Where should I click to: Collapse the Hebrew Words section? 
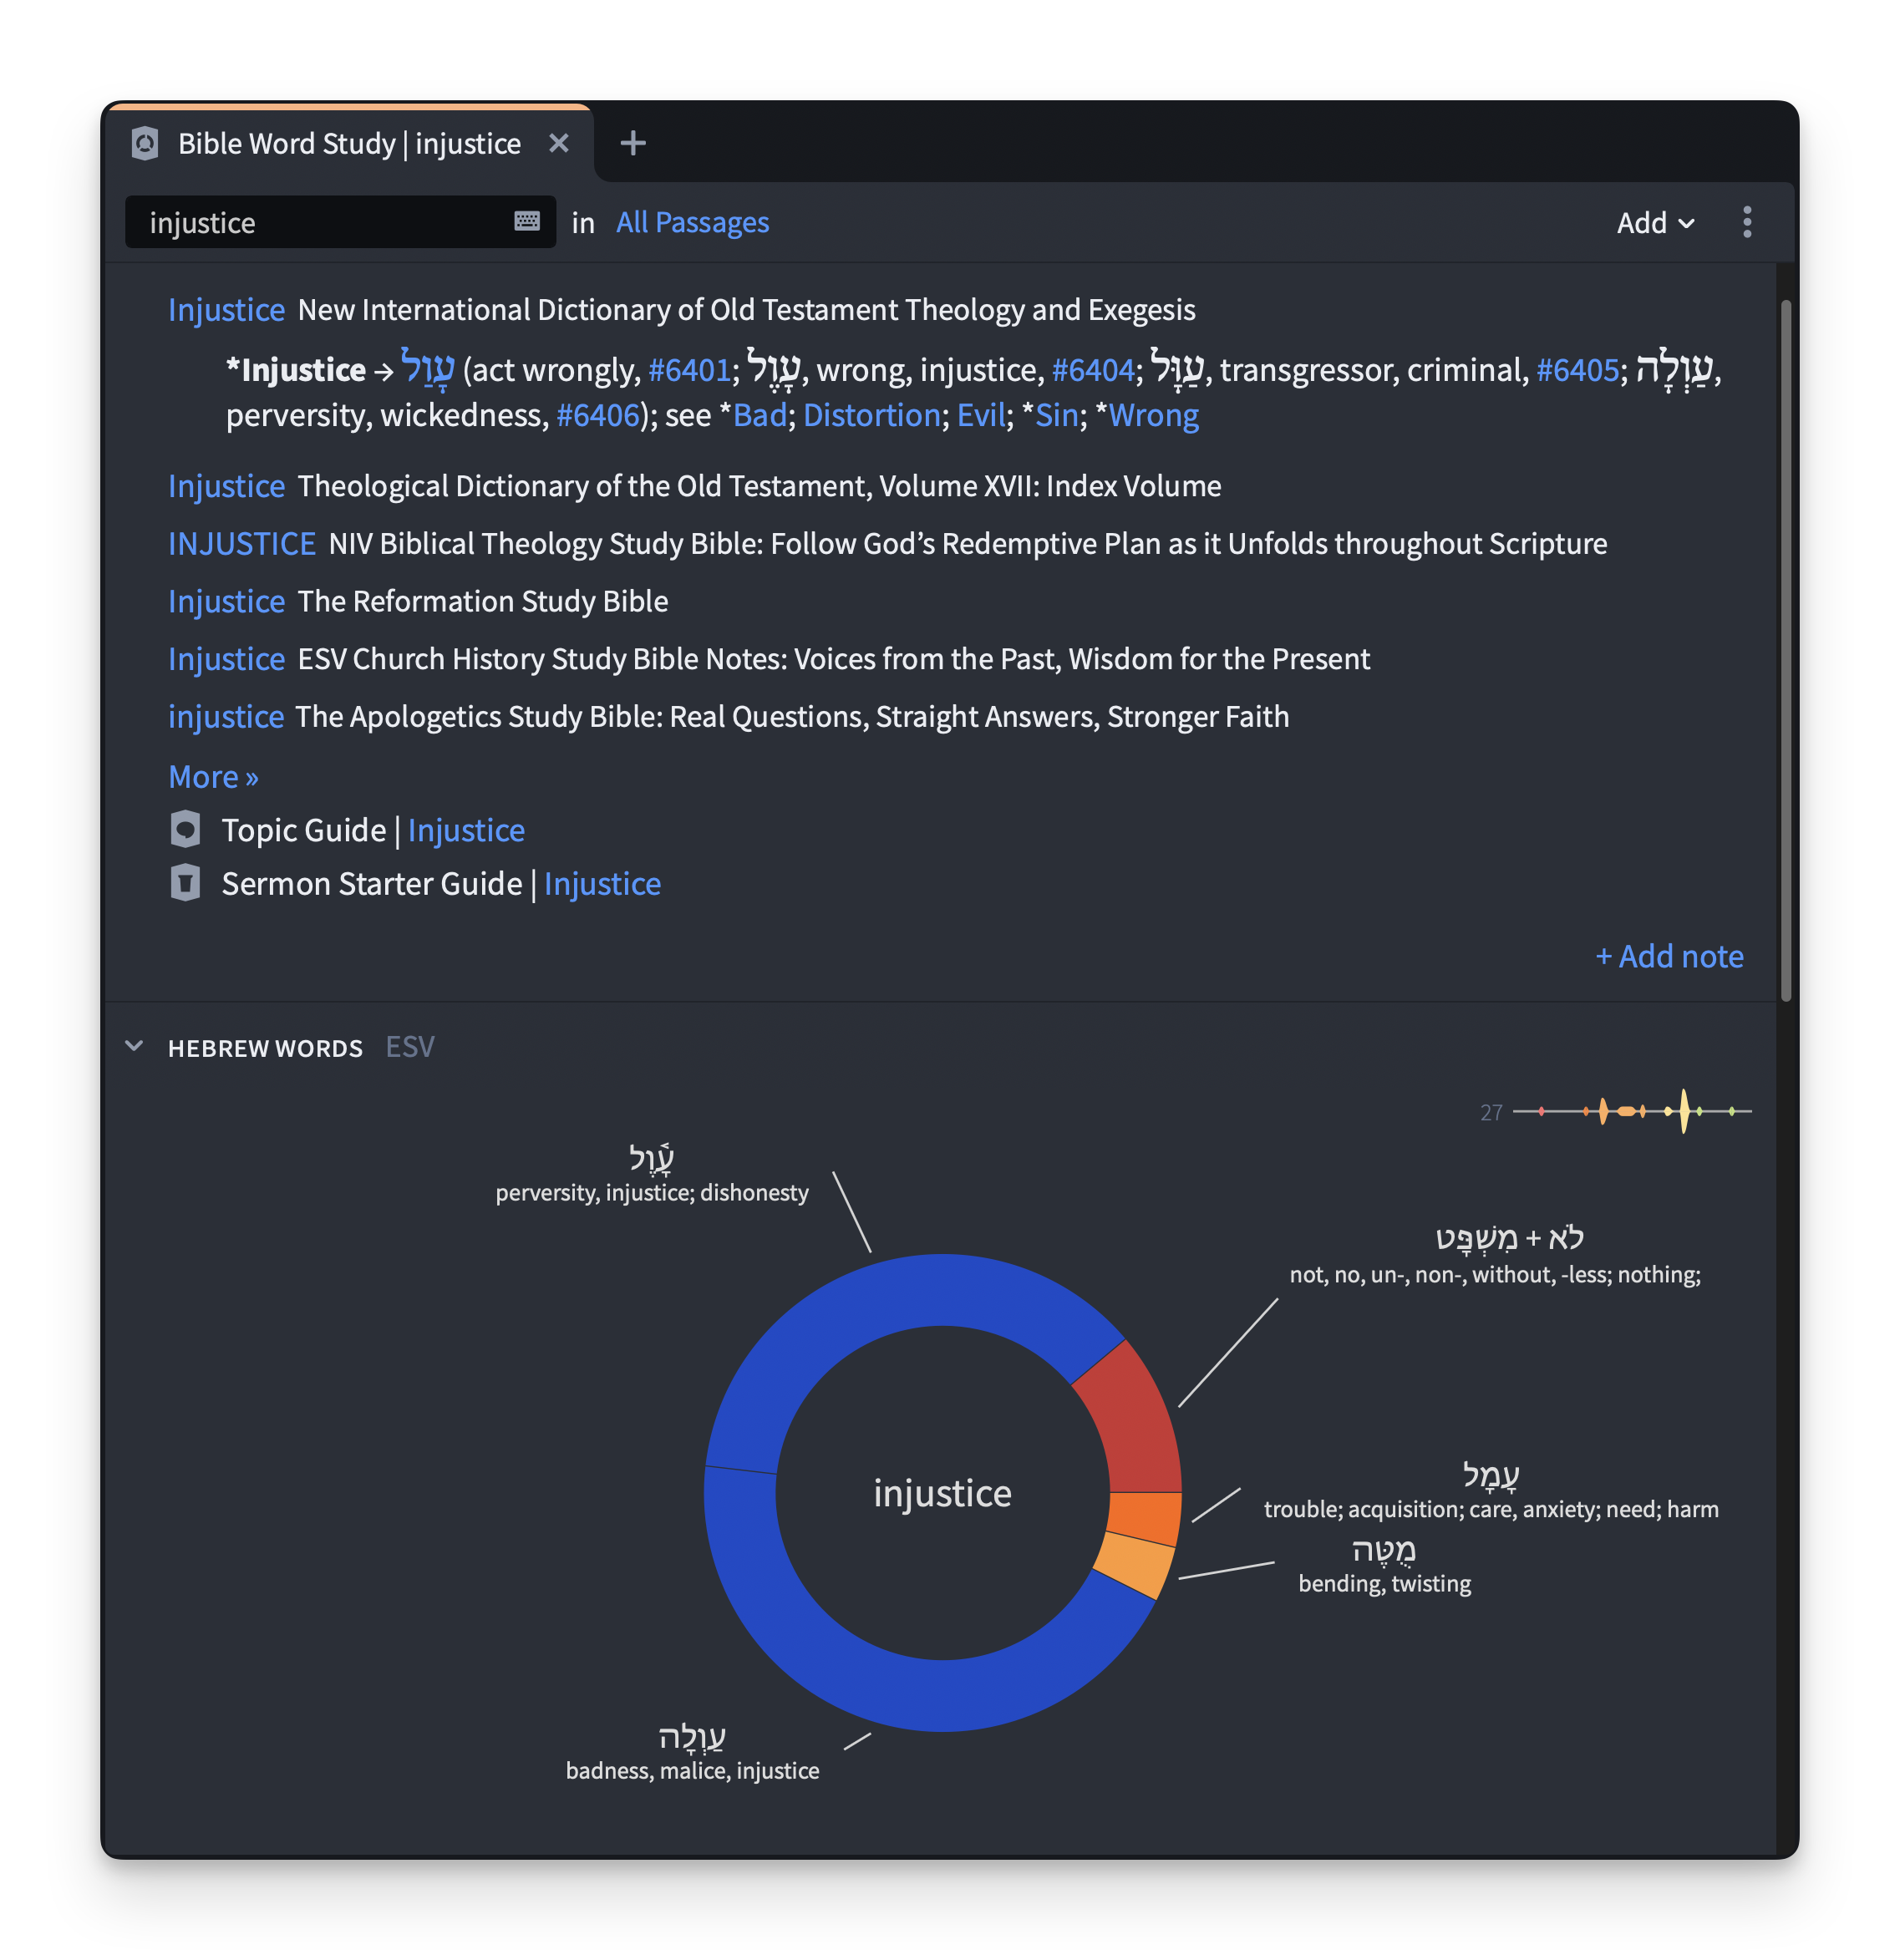[x=134, y=1046]
